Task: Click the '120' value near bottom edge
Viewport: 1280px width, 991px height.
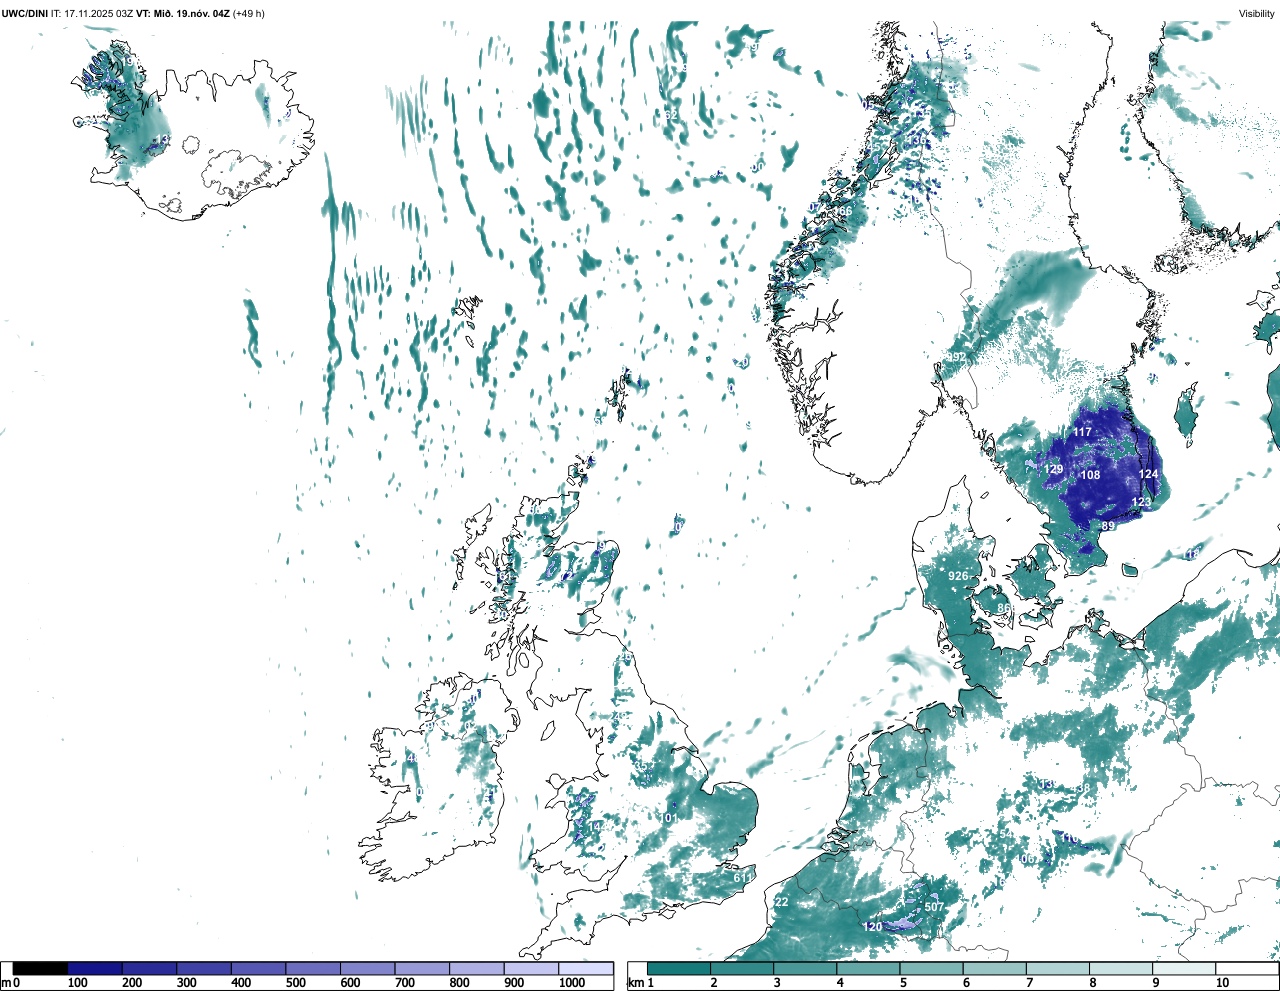Action: (x=873, y=927)
